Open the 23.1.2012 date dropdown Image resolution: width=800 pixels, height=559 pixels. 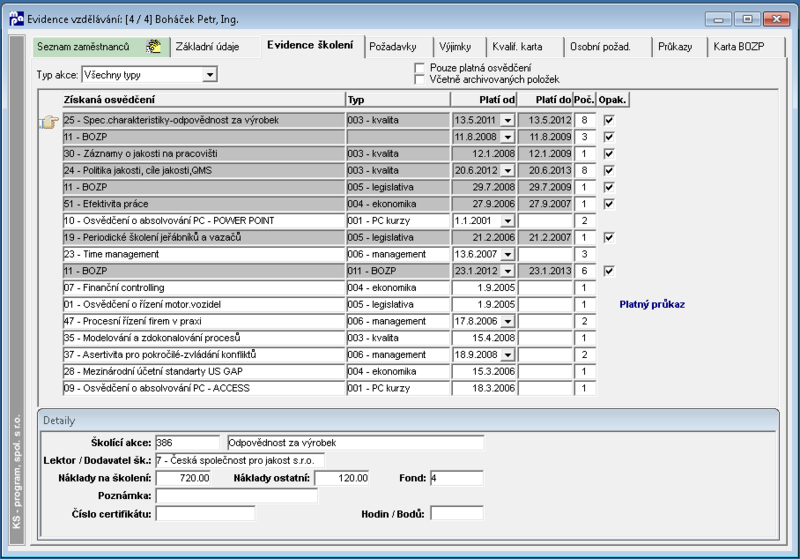[x=508, y=271]
